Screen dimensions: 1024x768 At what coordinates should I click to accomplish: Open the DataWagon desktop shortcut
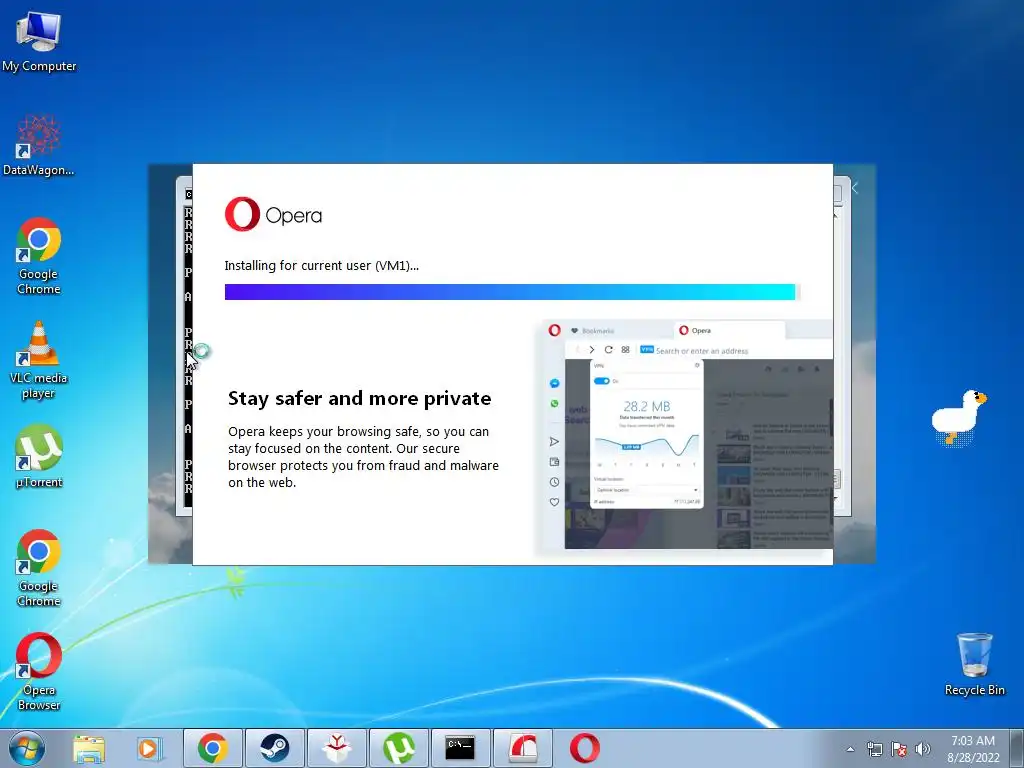39,146
